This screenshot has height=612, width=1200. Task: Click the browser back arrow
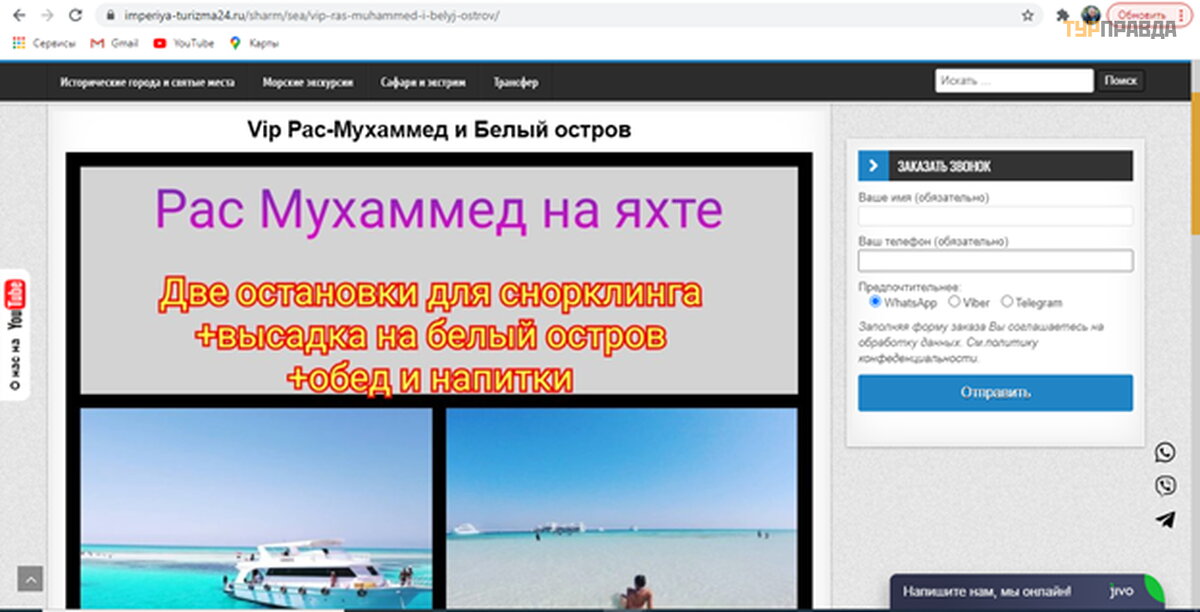18,16
